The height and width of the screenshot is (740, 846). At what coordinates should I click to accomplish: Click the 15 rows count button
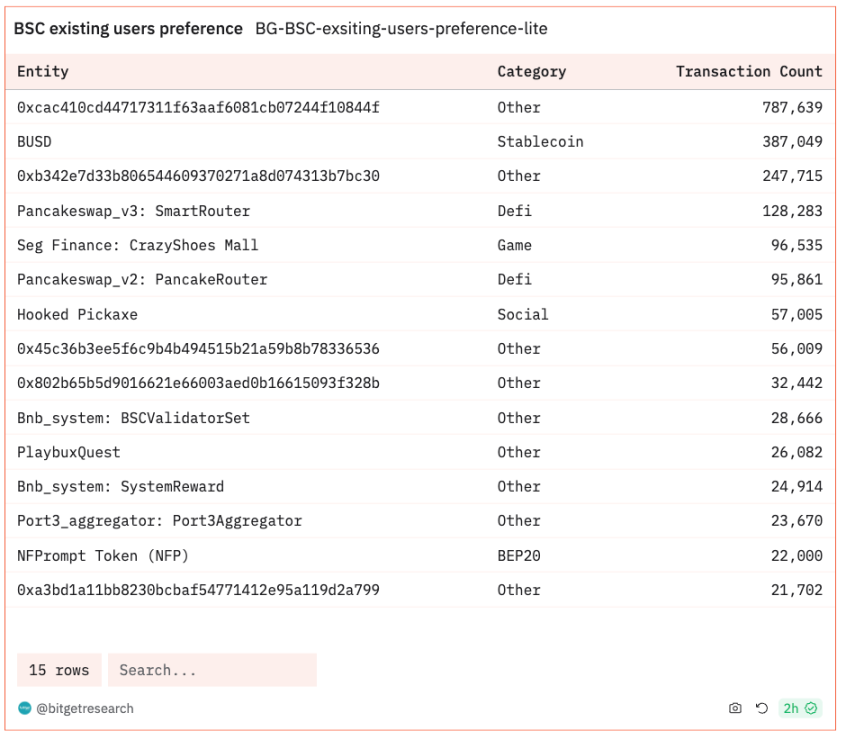59,670
